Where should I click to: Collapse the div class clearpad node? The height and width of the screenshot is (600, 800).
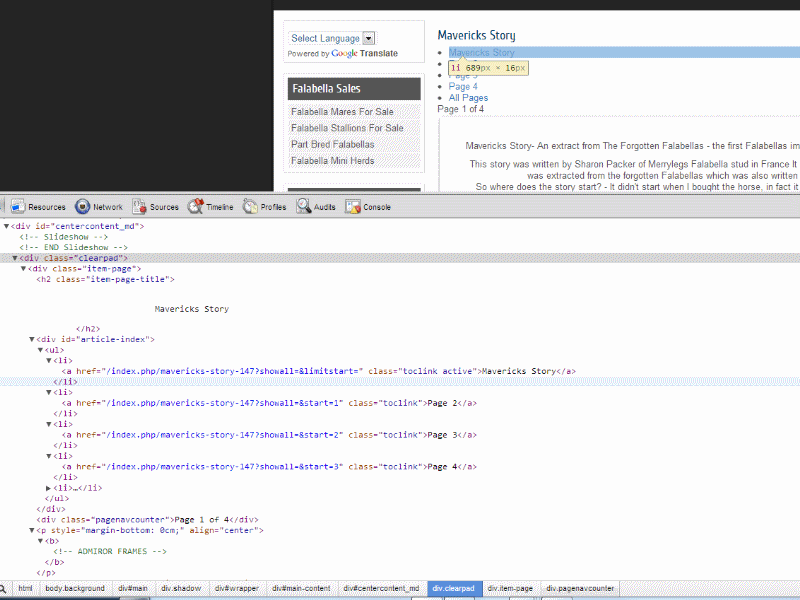[x=15, y=258]
